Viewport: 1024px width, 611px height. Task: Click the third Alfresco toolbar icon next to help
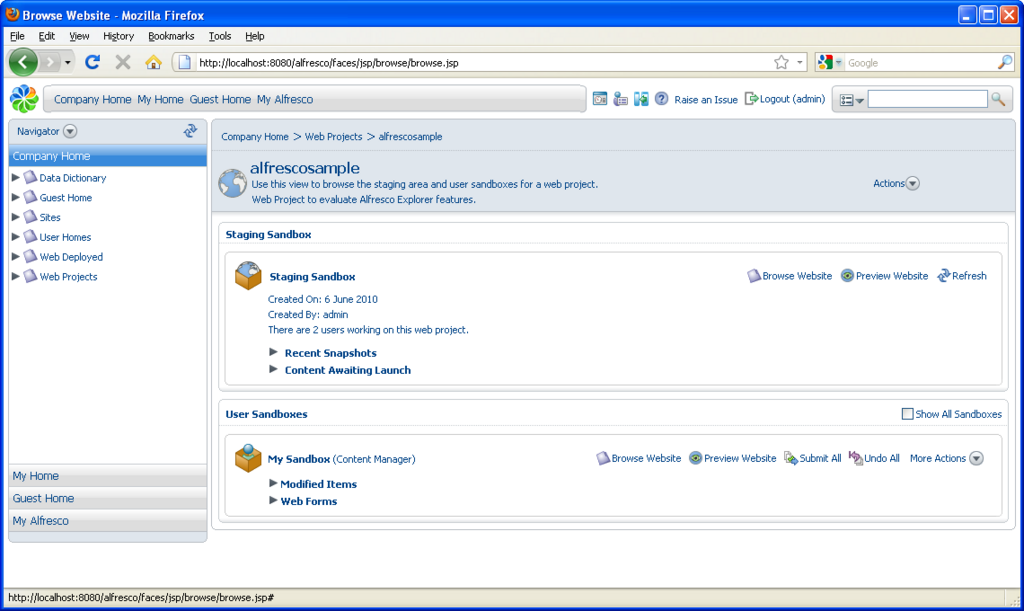(641, 99)
